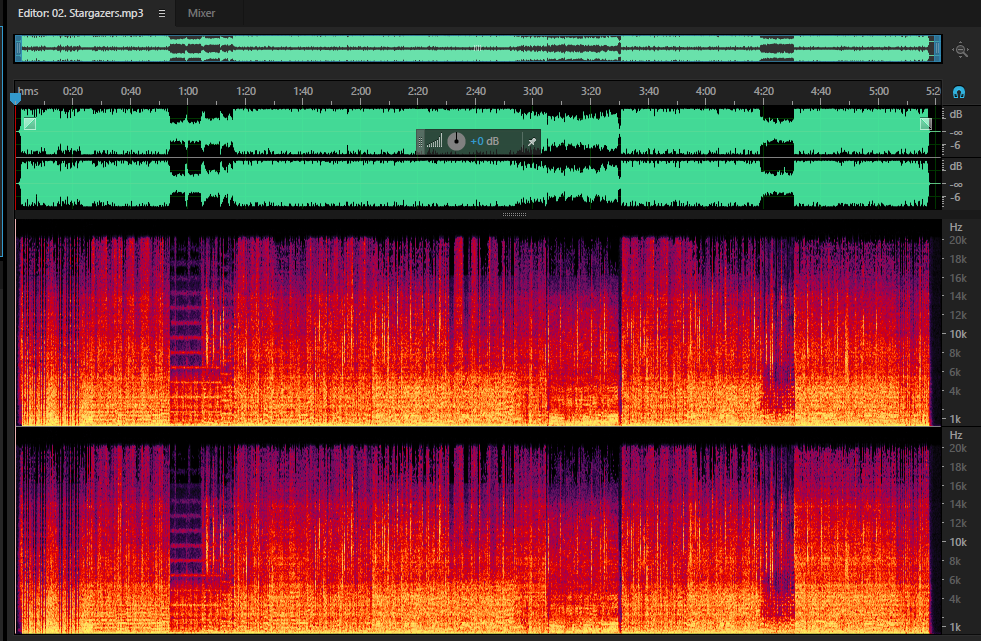The width and height of the screenshot is (981, 641).
Task: Click the 20k label on the lower spectrogram scale
Action: pos(958,448)
